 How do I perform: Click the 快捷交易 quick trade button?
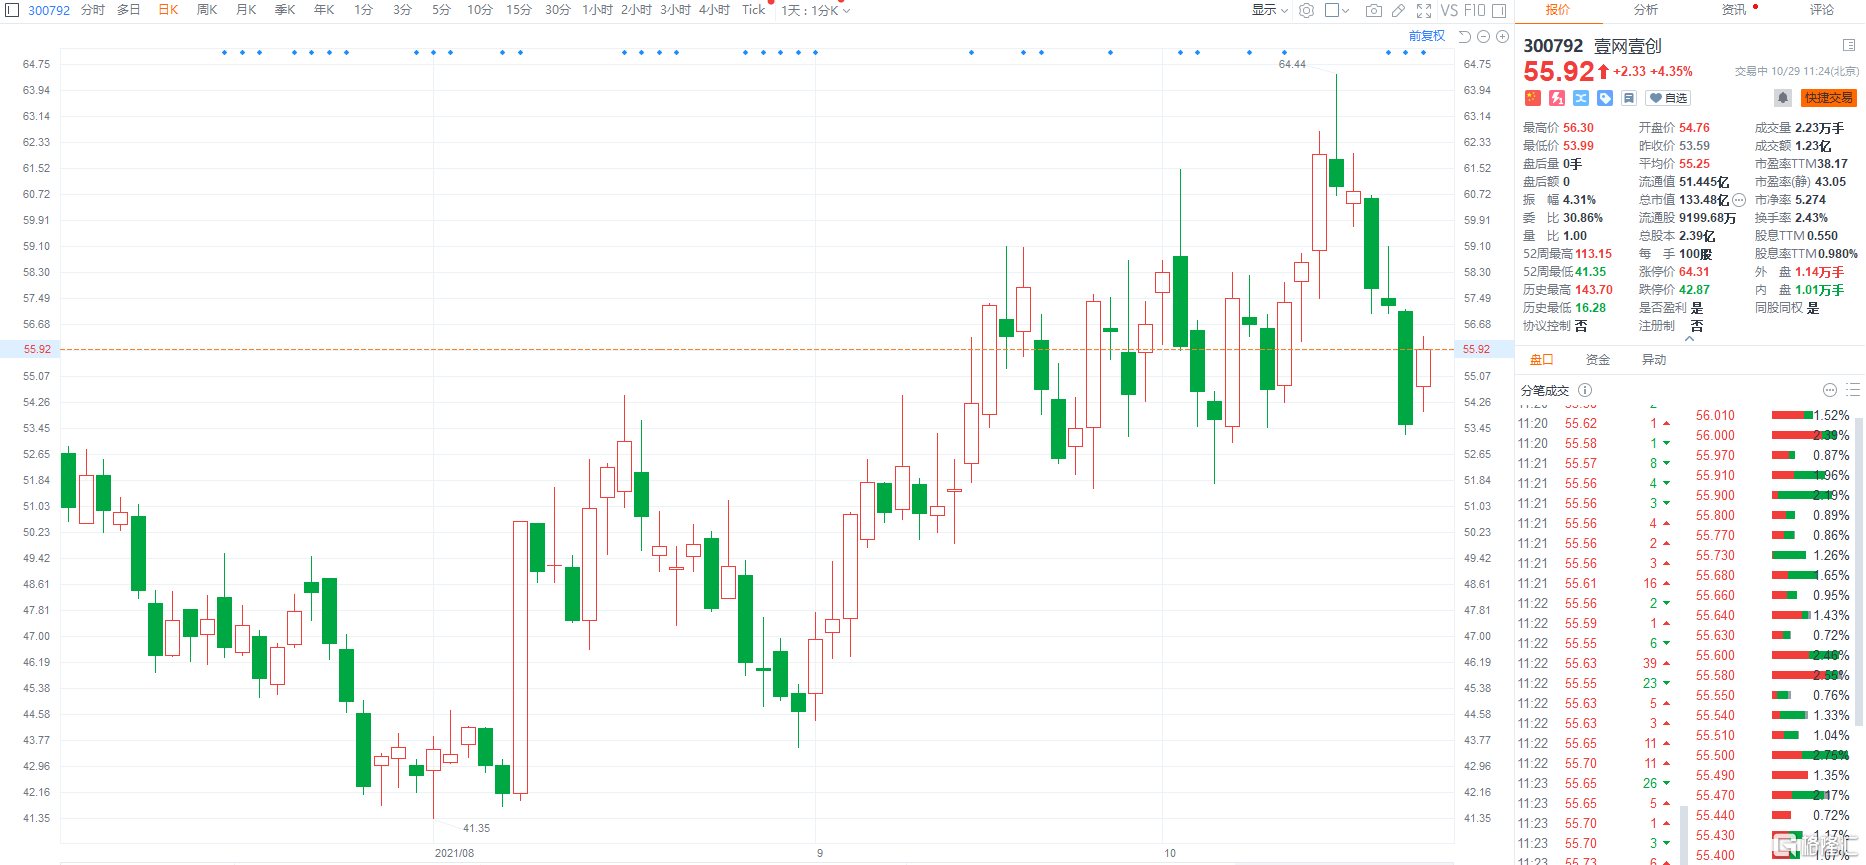pos(1829,98)
